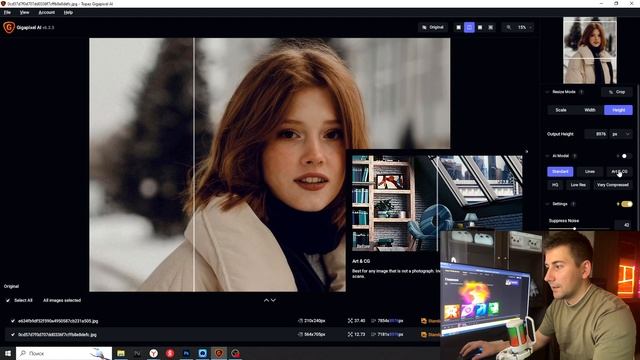640x360 pixels.
Task: Click the scale icon beside 12.73
Action: coord(350,334)
